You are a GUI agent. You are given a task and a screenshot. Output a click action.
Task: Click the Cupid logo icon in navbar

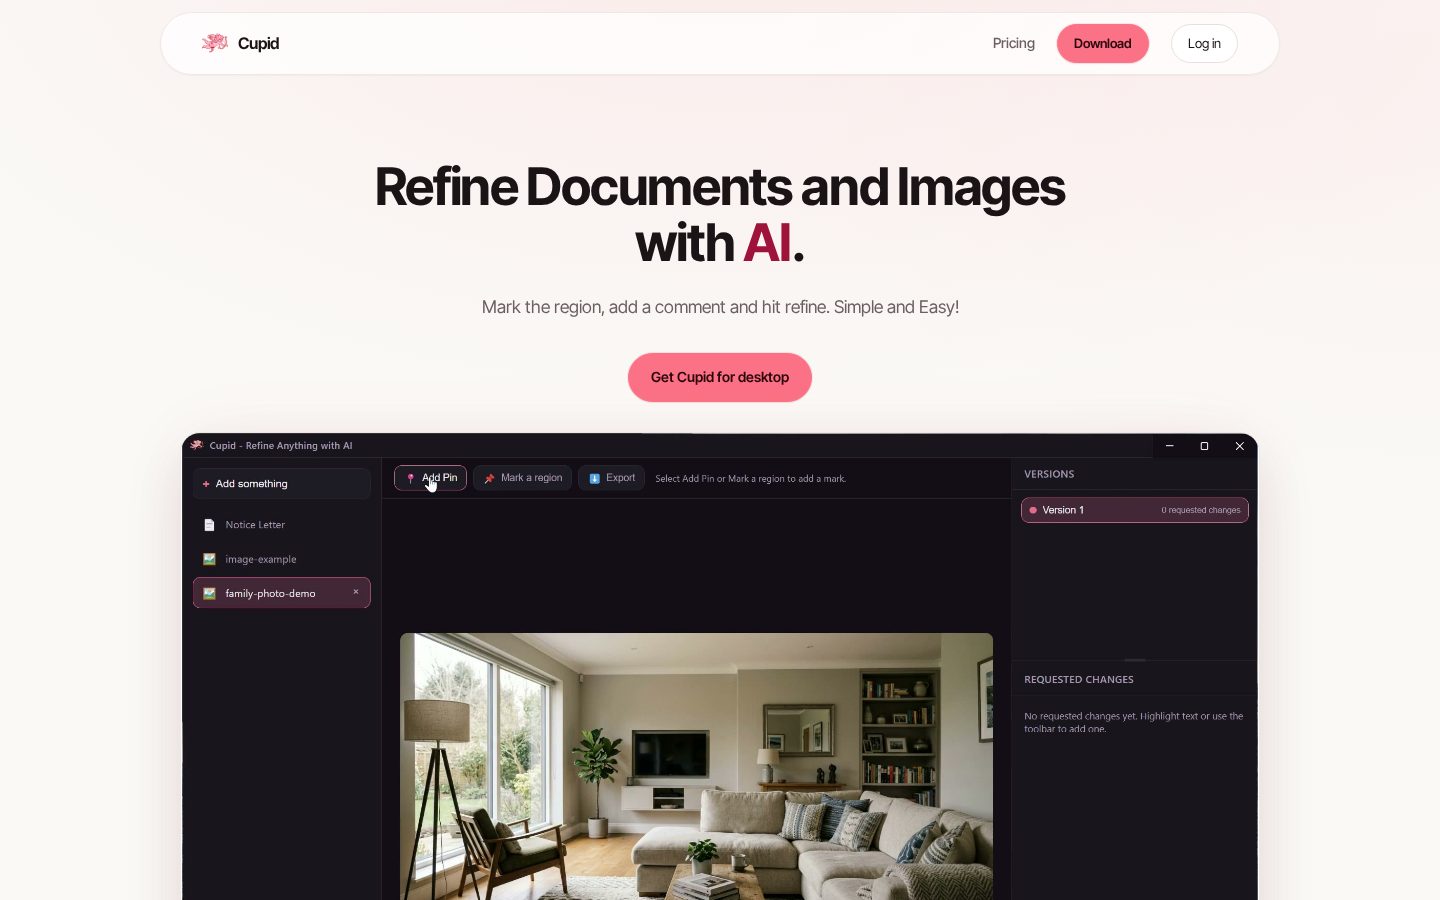pyautogui.click(x=215, y=43)
